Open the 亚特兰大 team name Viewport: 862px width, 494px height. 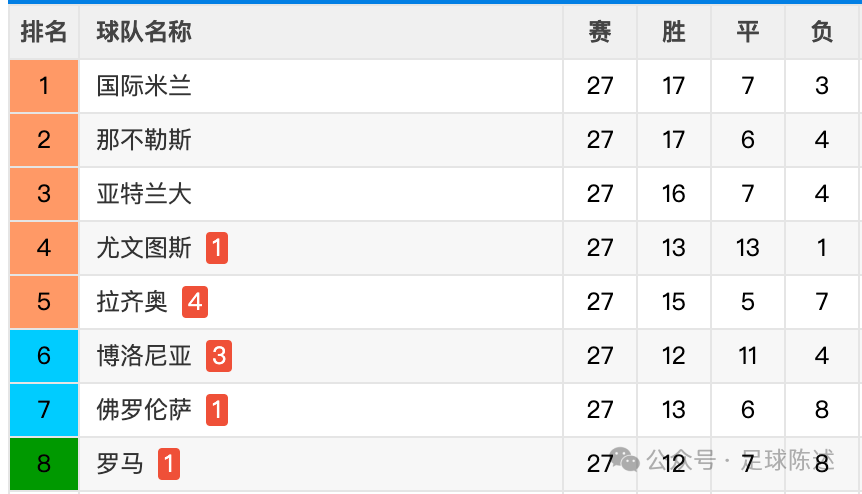144,193
